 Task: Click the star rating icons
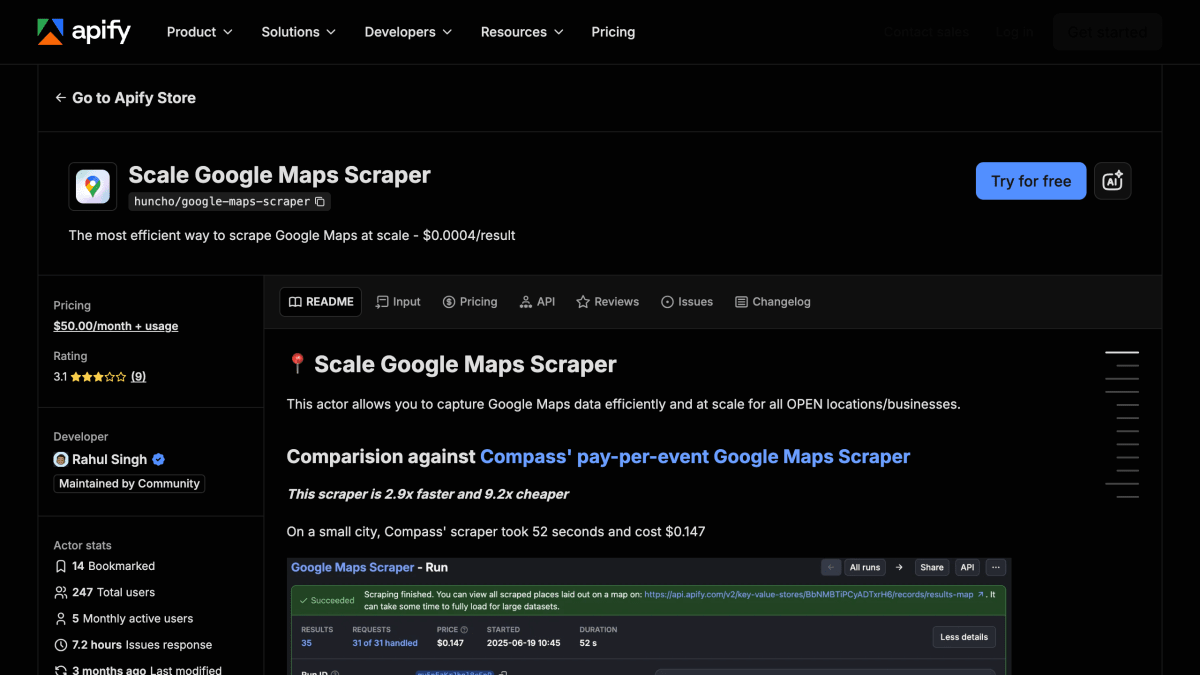click(x=98, y=377)
